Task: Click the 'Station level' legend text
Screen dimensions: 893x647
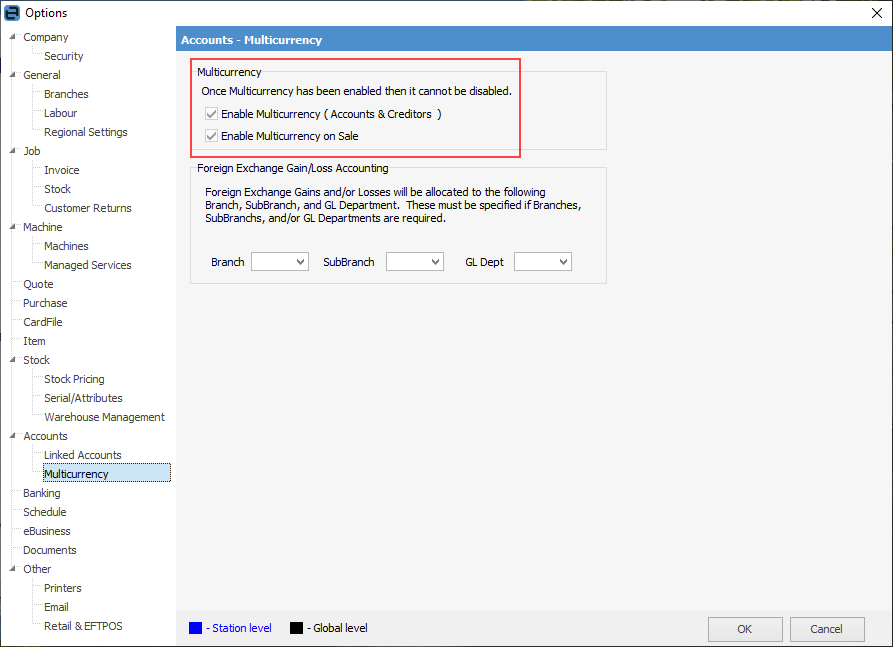Action: point(241,628)
